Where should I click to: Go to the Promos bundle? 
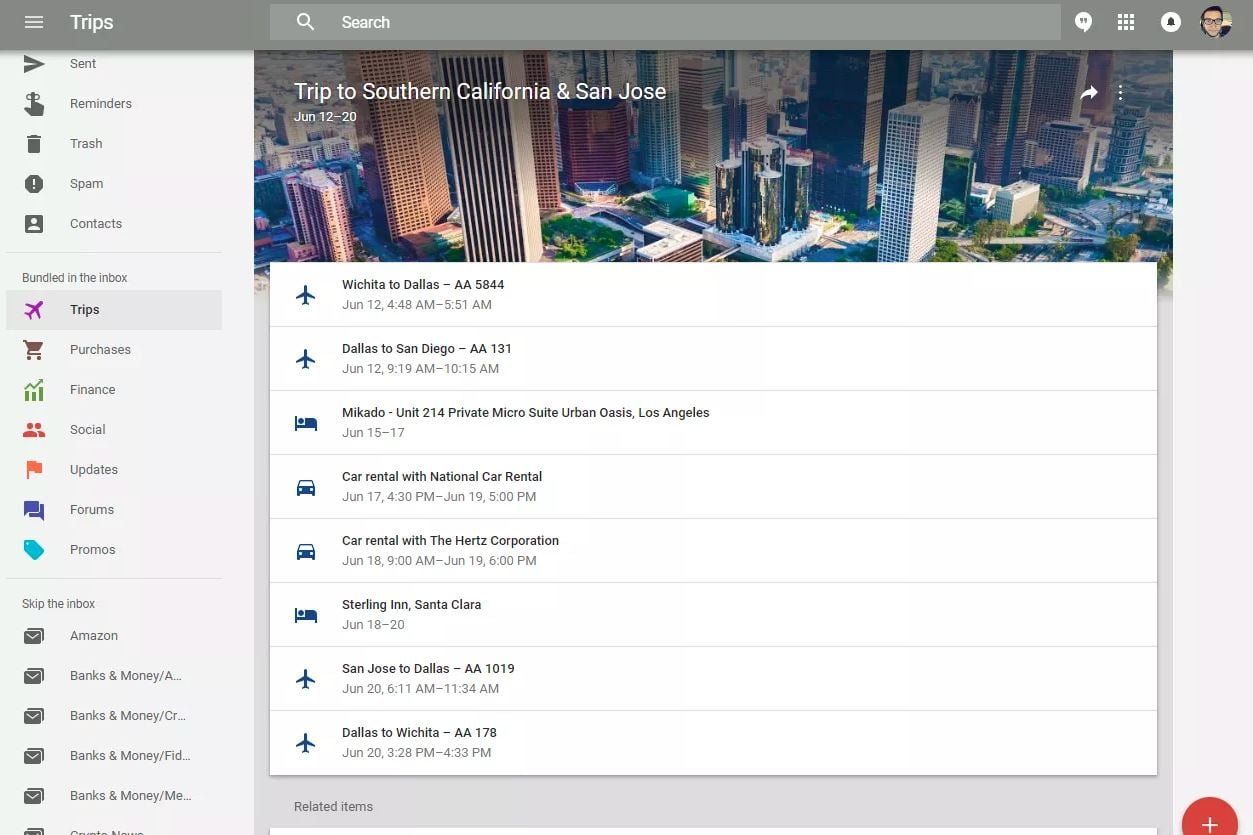(92, 550)
